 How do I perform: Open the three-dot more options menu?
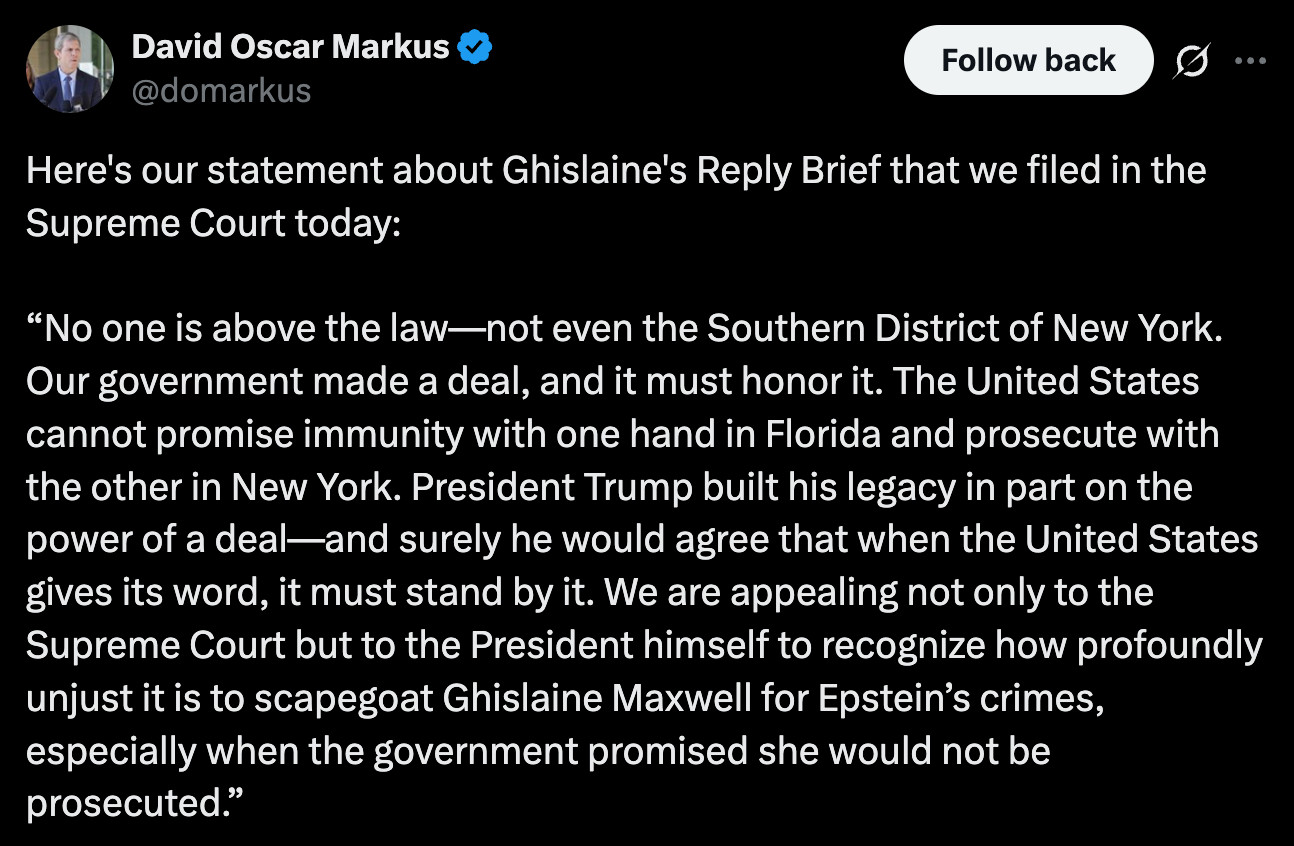1250,60
